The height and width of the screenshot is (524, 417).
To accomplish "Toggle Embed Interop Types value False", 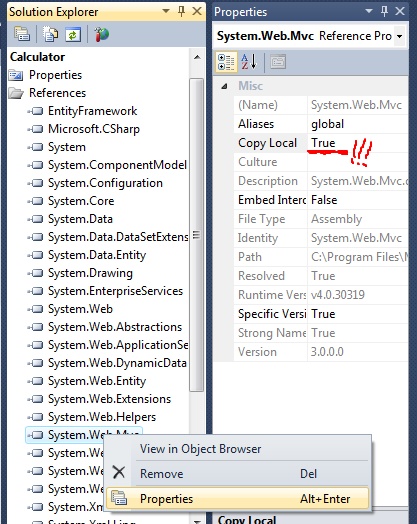I will tap(358, 200).
